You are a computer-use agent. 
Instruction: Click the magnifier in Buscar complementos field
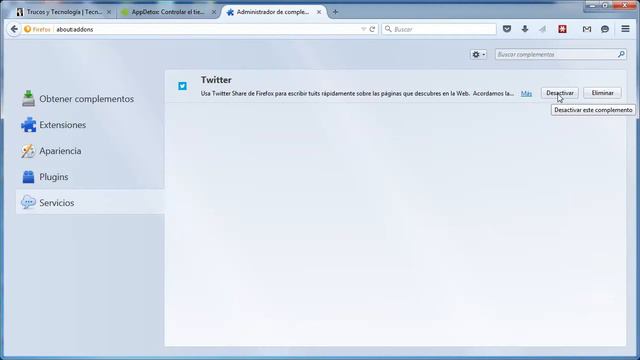coord(621,54)
